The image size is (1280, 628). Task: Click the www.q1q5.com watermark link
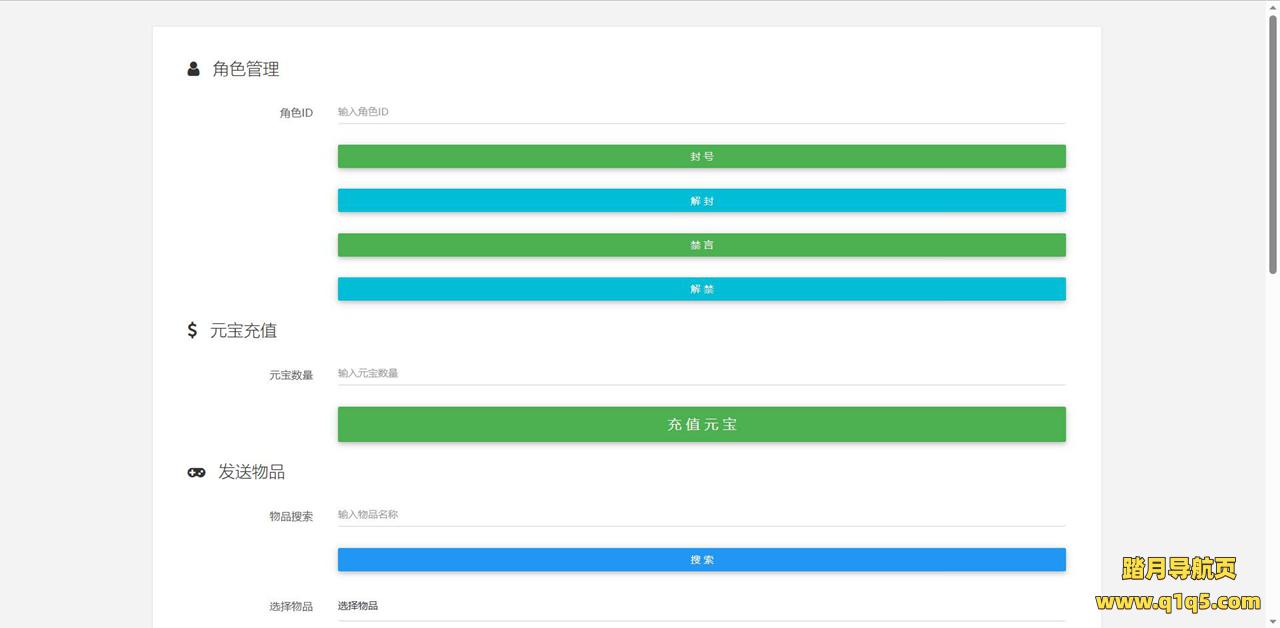coord(1177,601)
